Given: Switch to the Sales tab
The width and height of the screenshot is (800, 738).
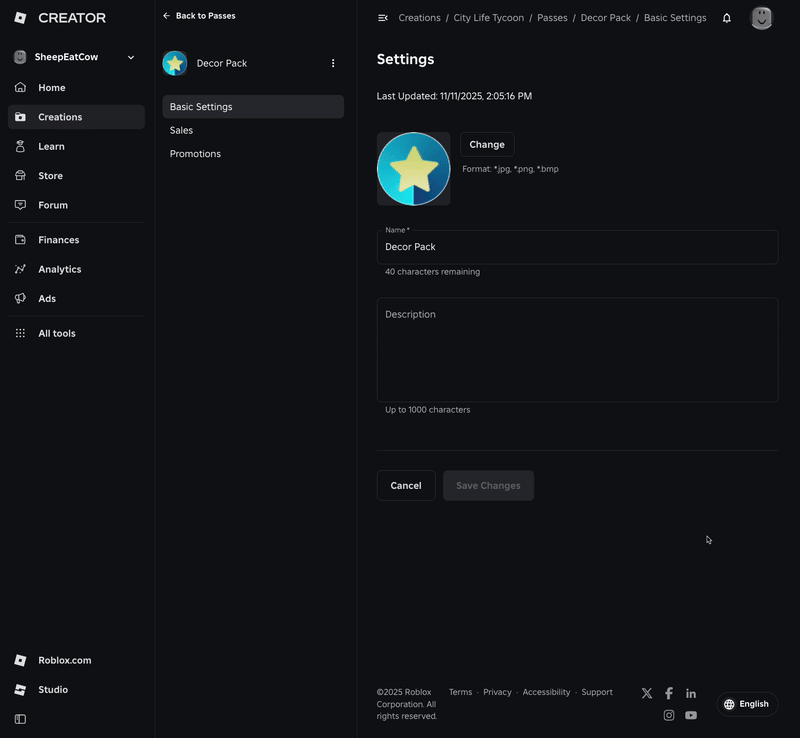Looking at the screenshot, I should click(181, 130).
